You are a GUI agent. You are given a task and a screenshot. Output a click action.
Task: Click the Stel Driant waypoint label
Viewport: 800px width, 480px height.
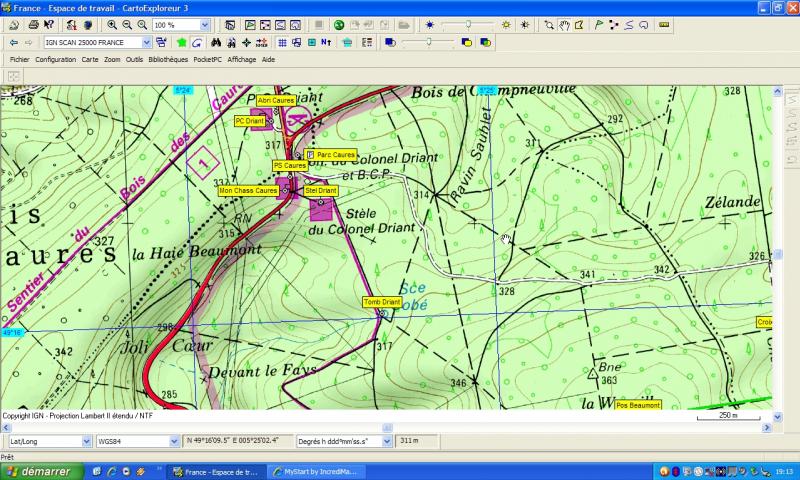pyautogui.click(x=321, y=190)
